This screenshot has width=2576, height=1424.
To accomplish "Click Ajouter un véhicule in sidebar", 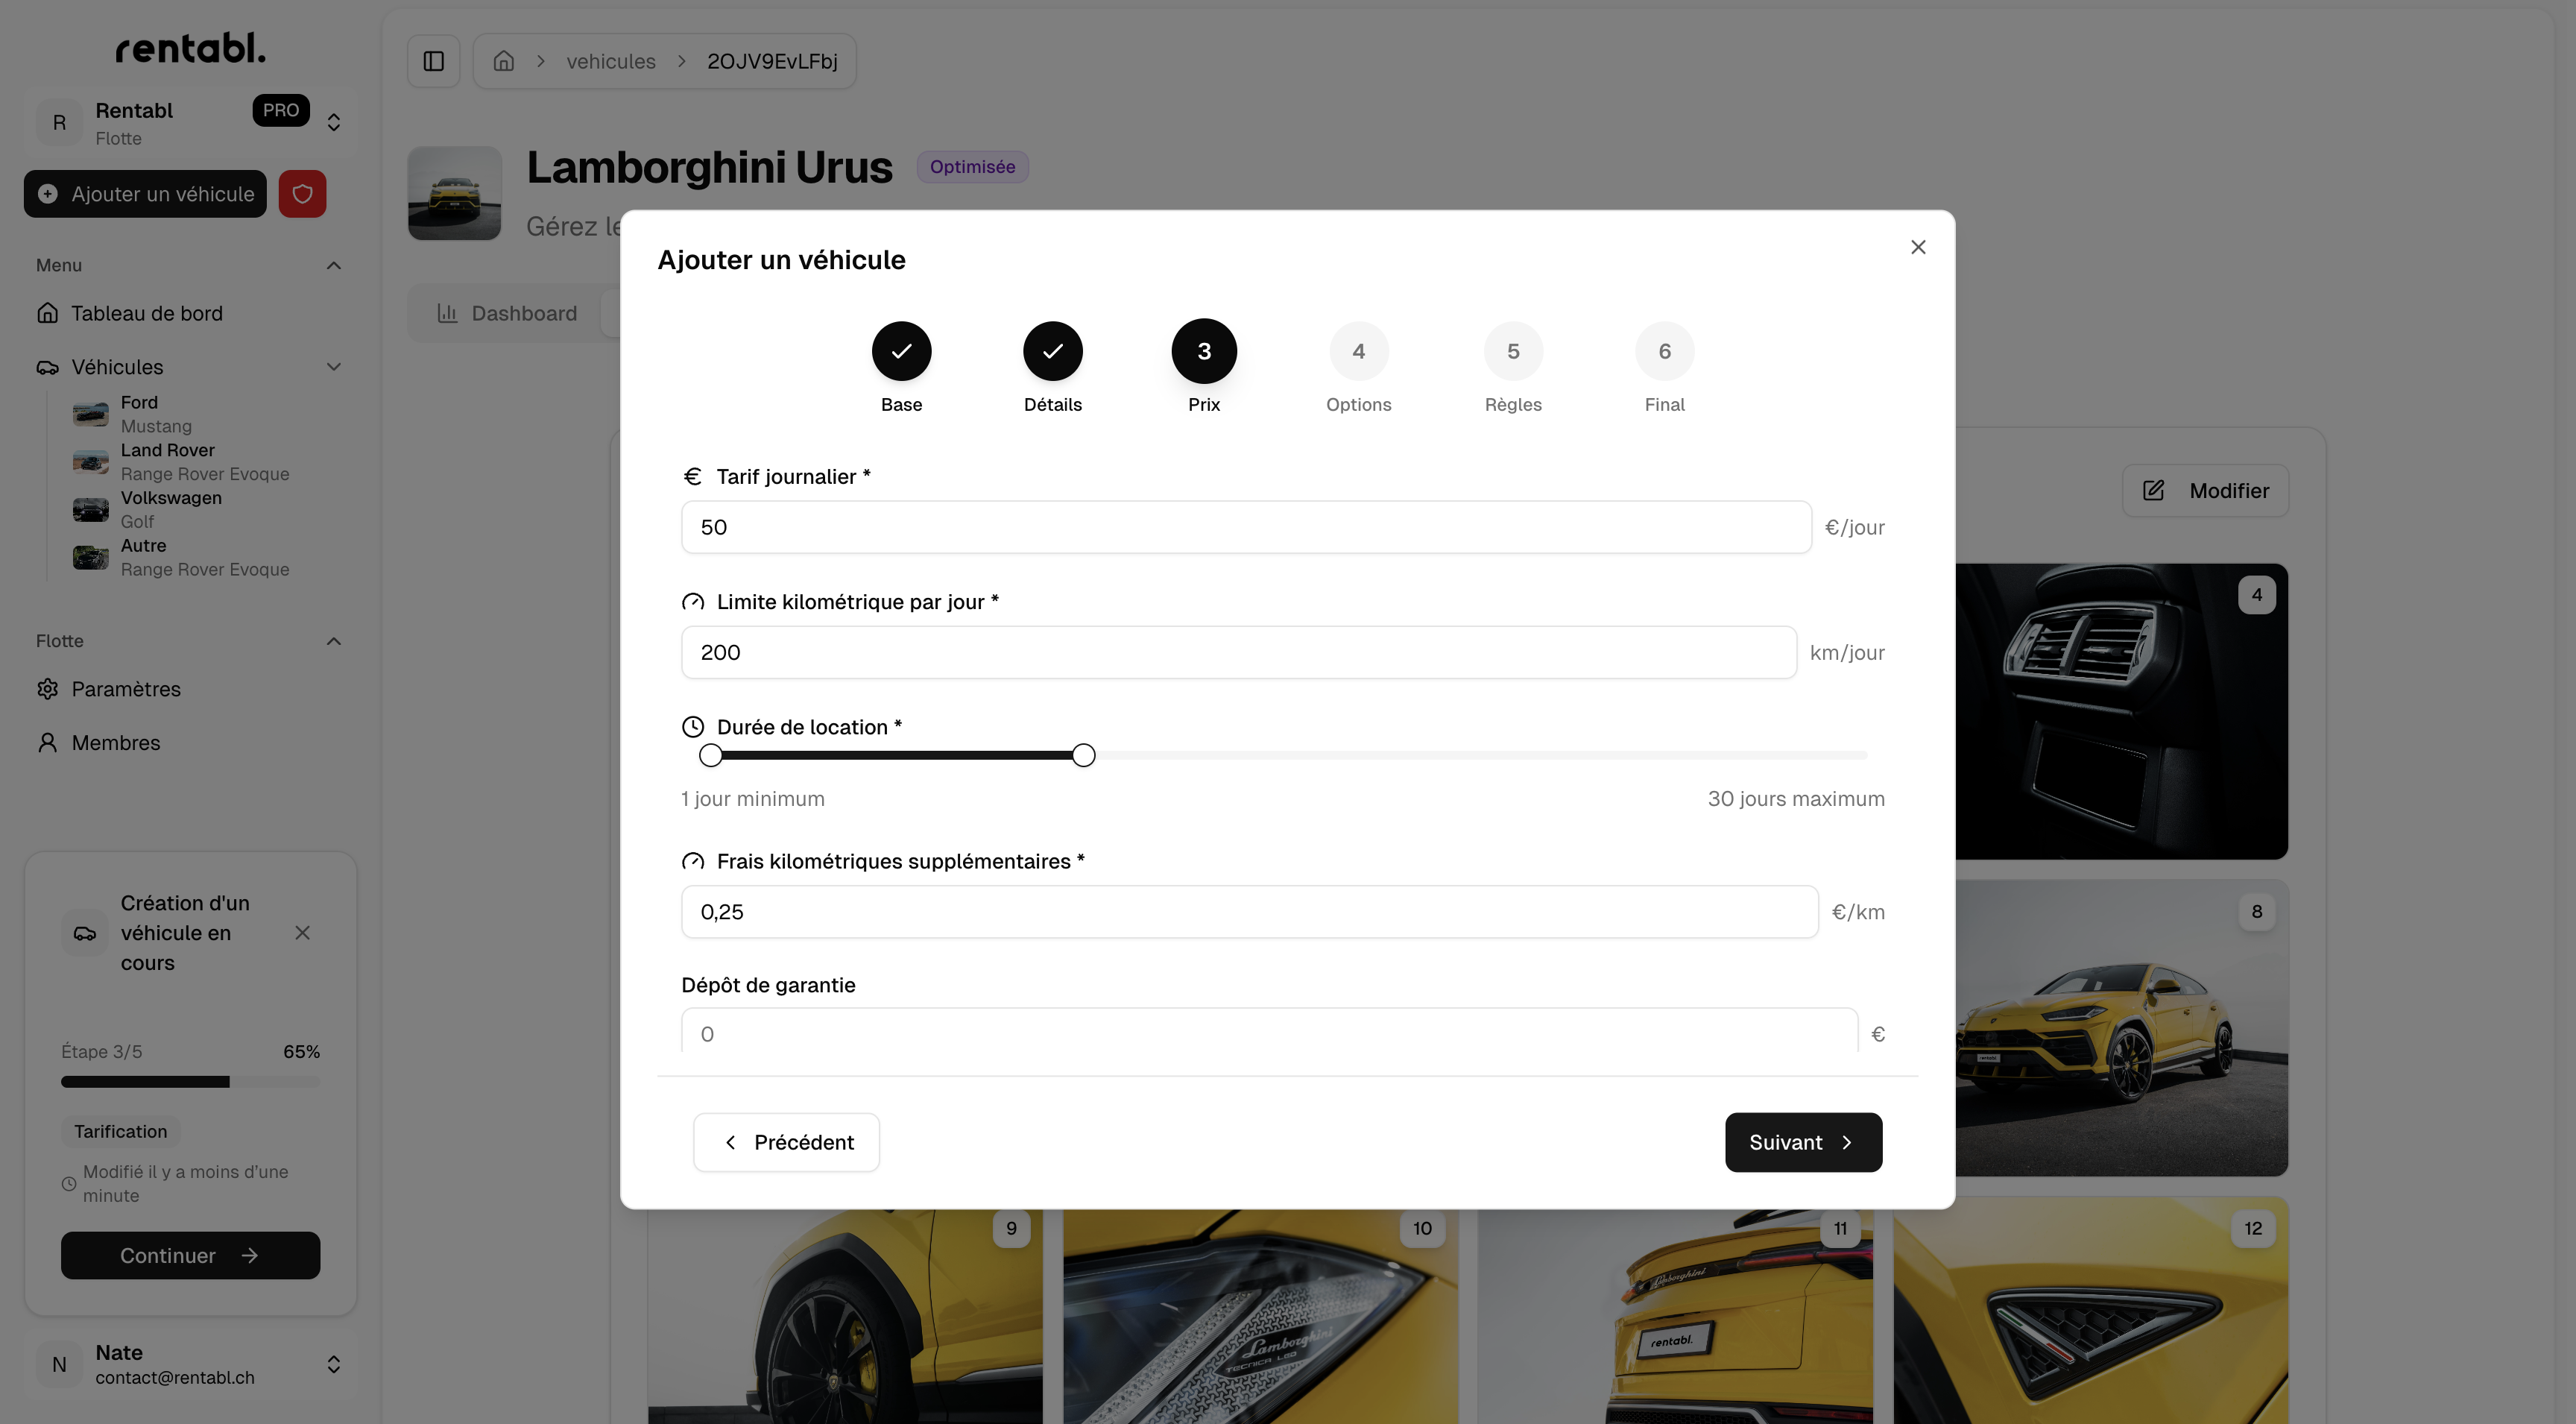I will (x=145, y=194).
